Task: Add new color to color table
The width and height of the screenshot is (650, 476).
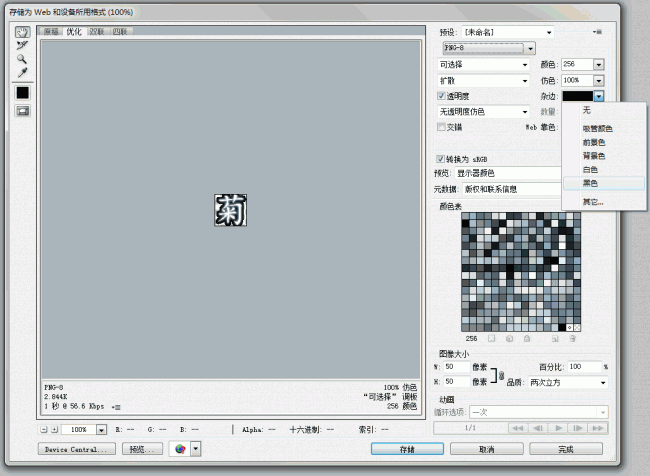Action: 555,339
